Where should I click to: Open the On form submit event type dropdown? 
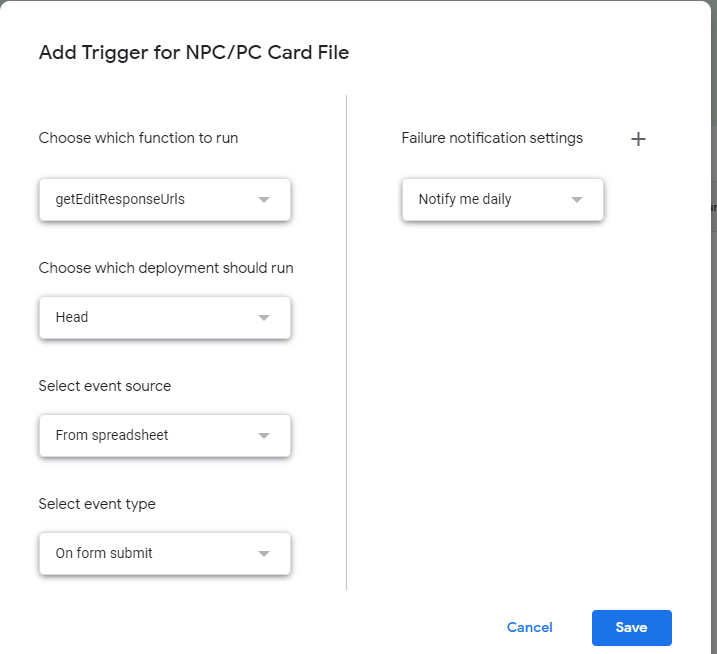tap(150, 554)
